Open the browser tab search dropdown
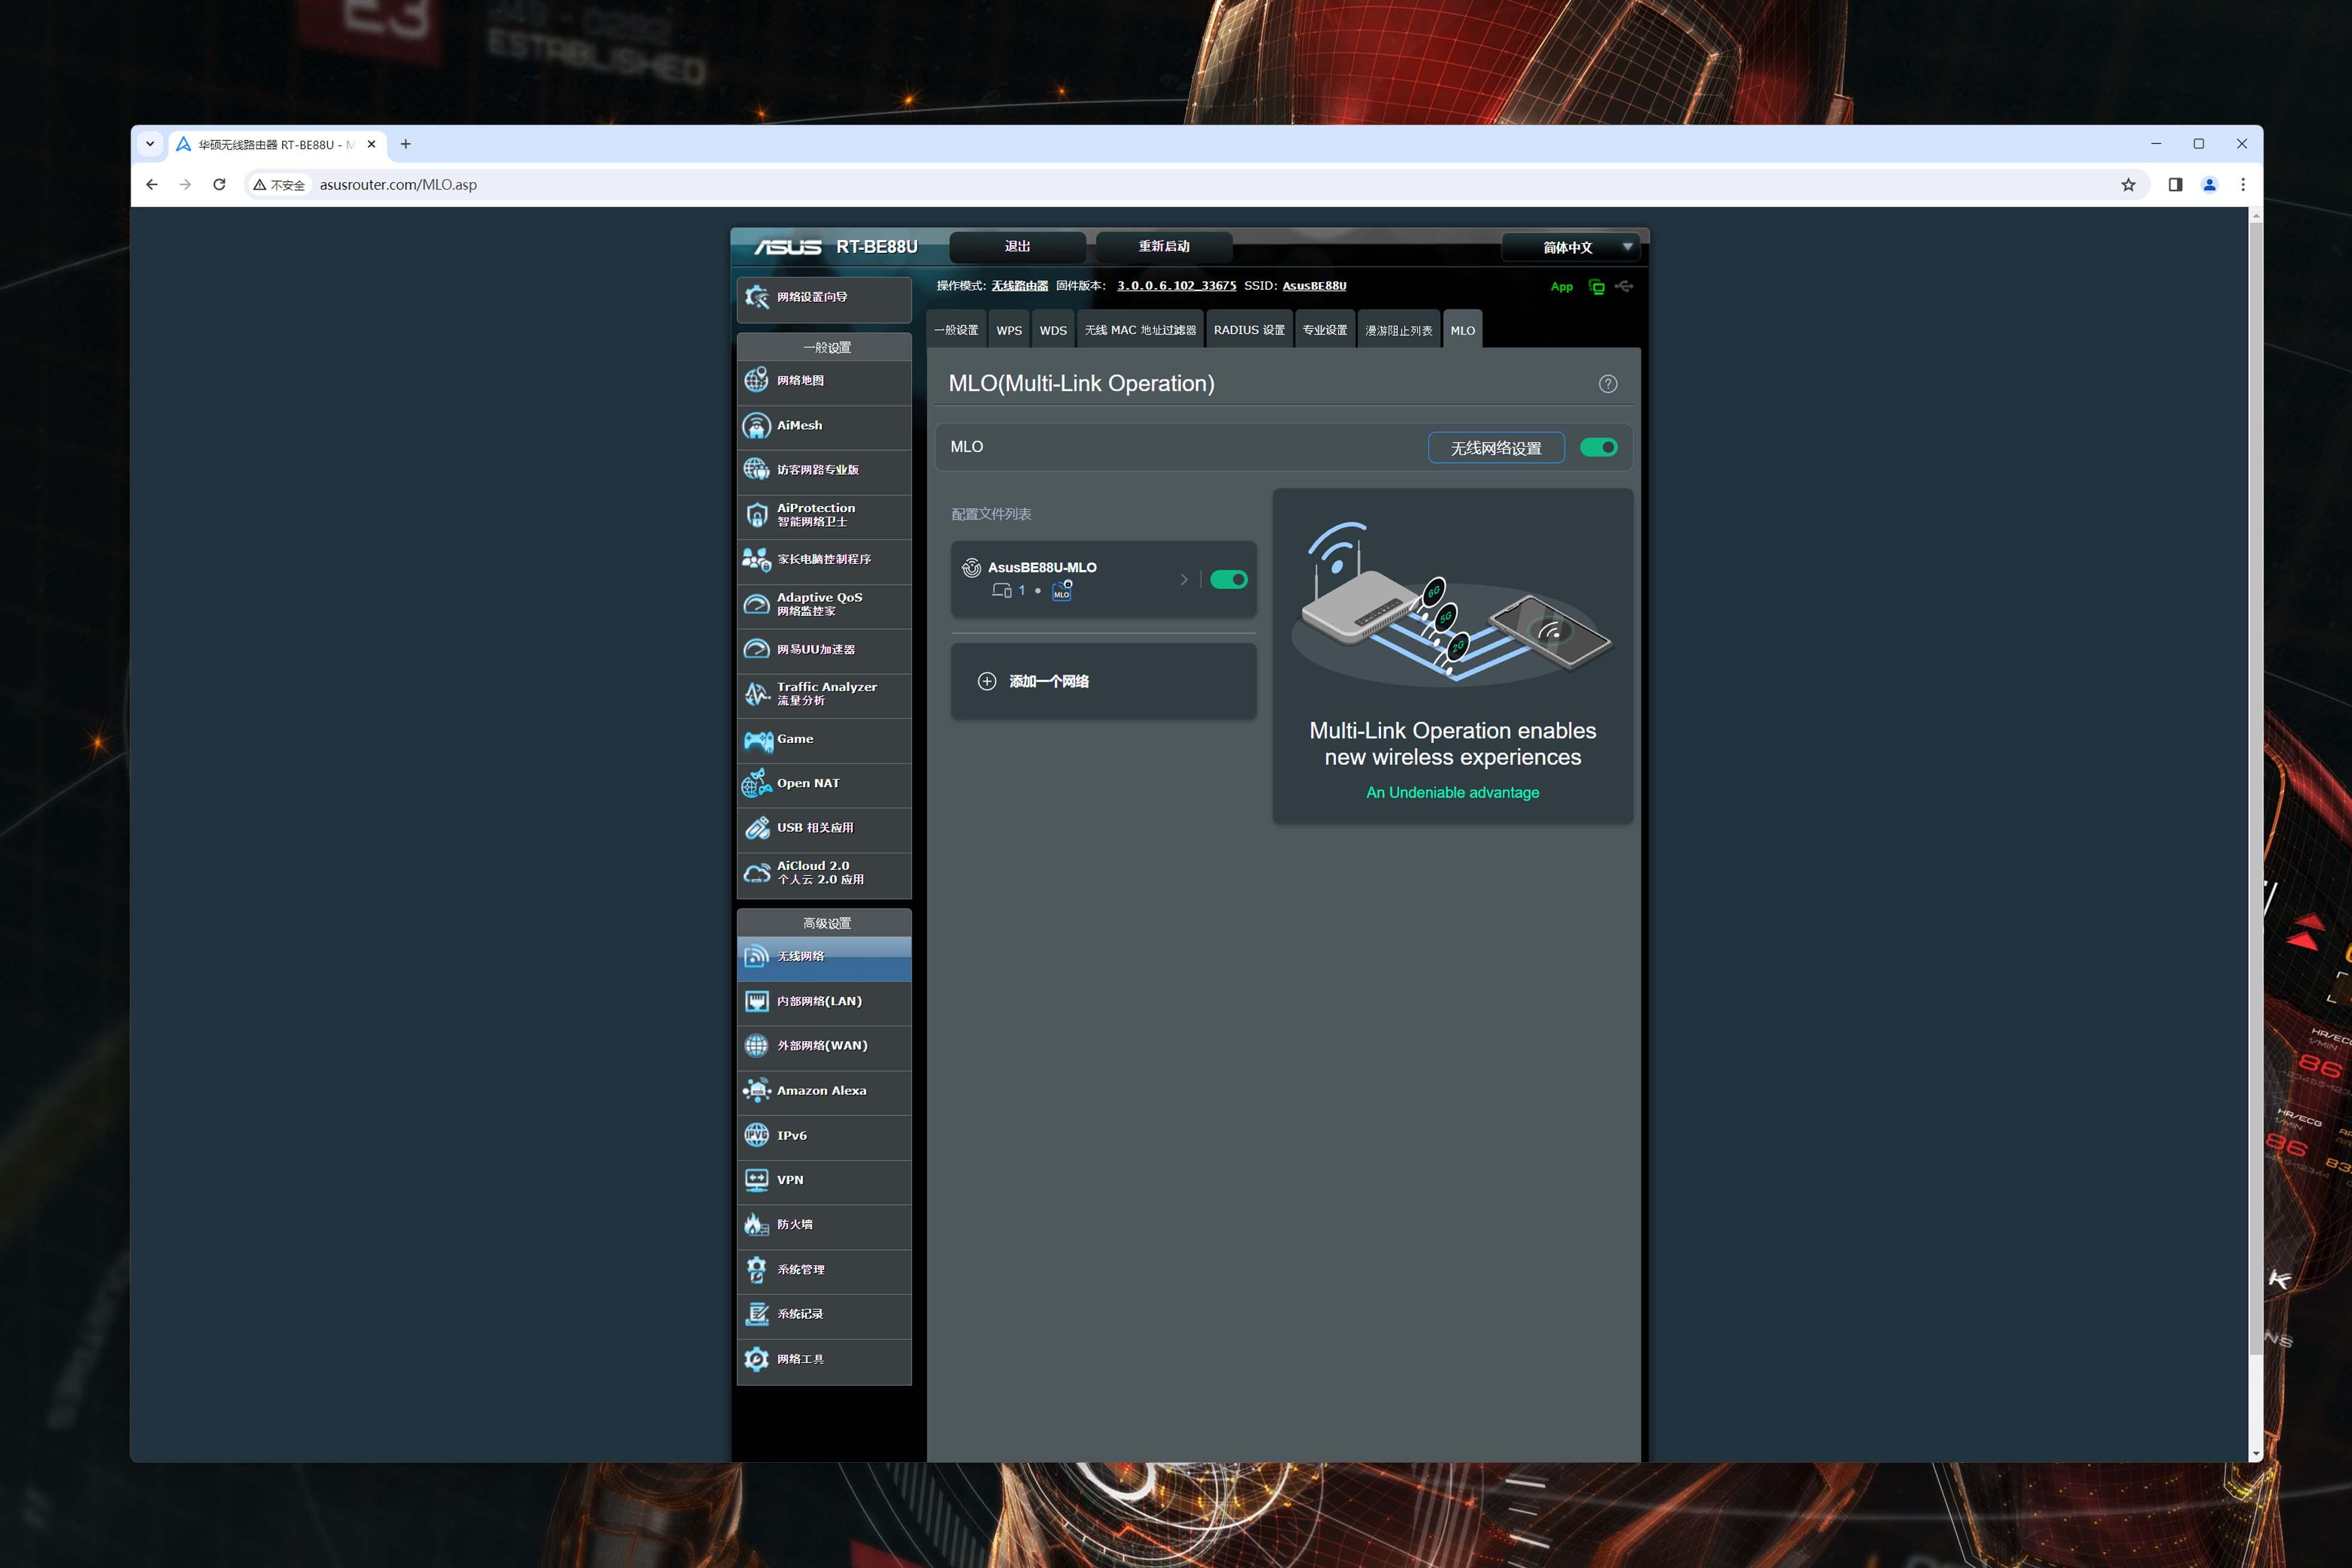Viewport: 2352px width, 1568px height. point(150,144)
